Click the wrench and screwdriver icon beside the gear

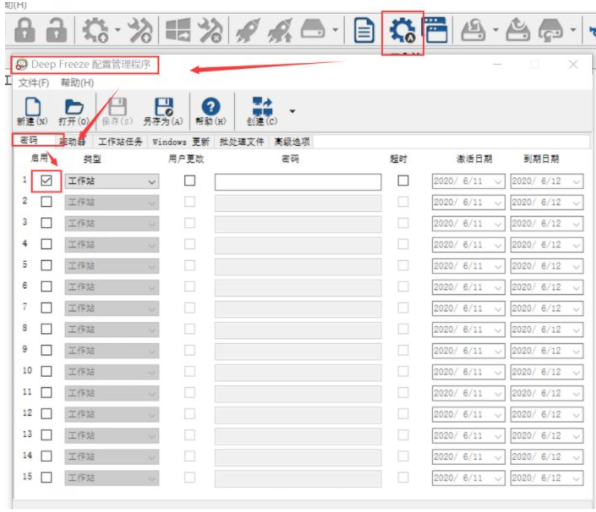pyautogui.click(x=140, y=30)
